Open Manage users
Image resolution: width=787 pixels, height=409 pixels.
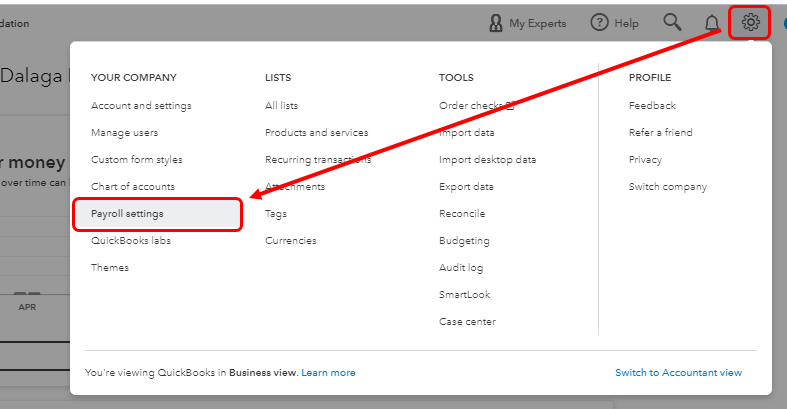click(124, 133)
